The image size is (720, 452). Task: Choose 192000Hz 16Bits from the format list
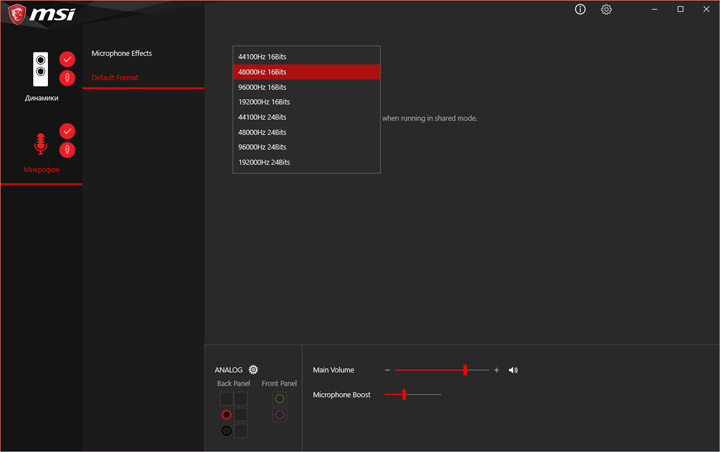pyautogui.click(x=306, y=102)
